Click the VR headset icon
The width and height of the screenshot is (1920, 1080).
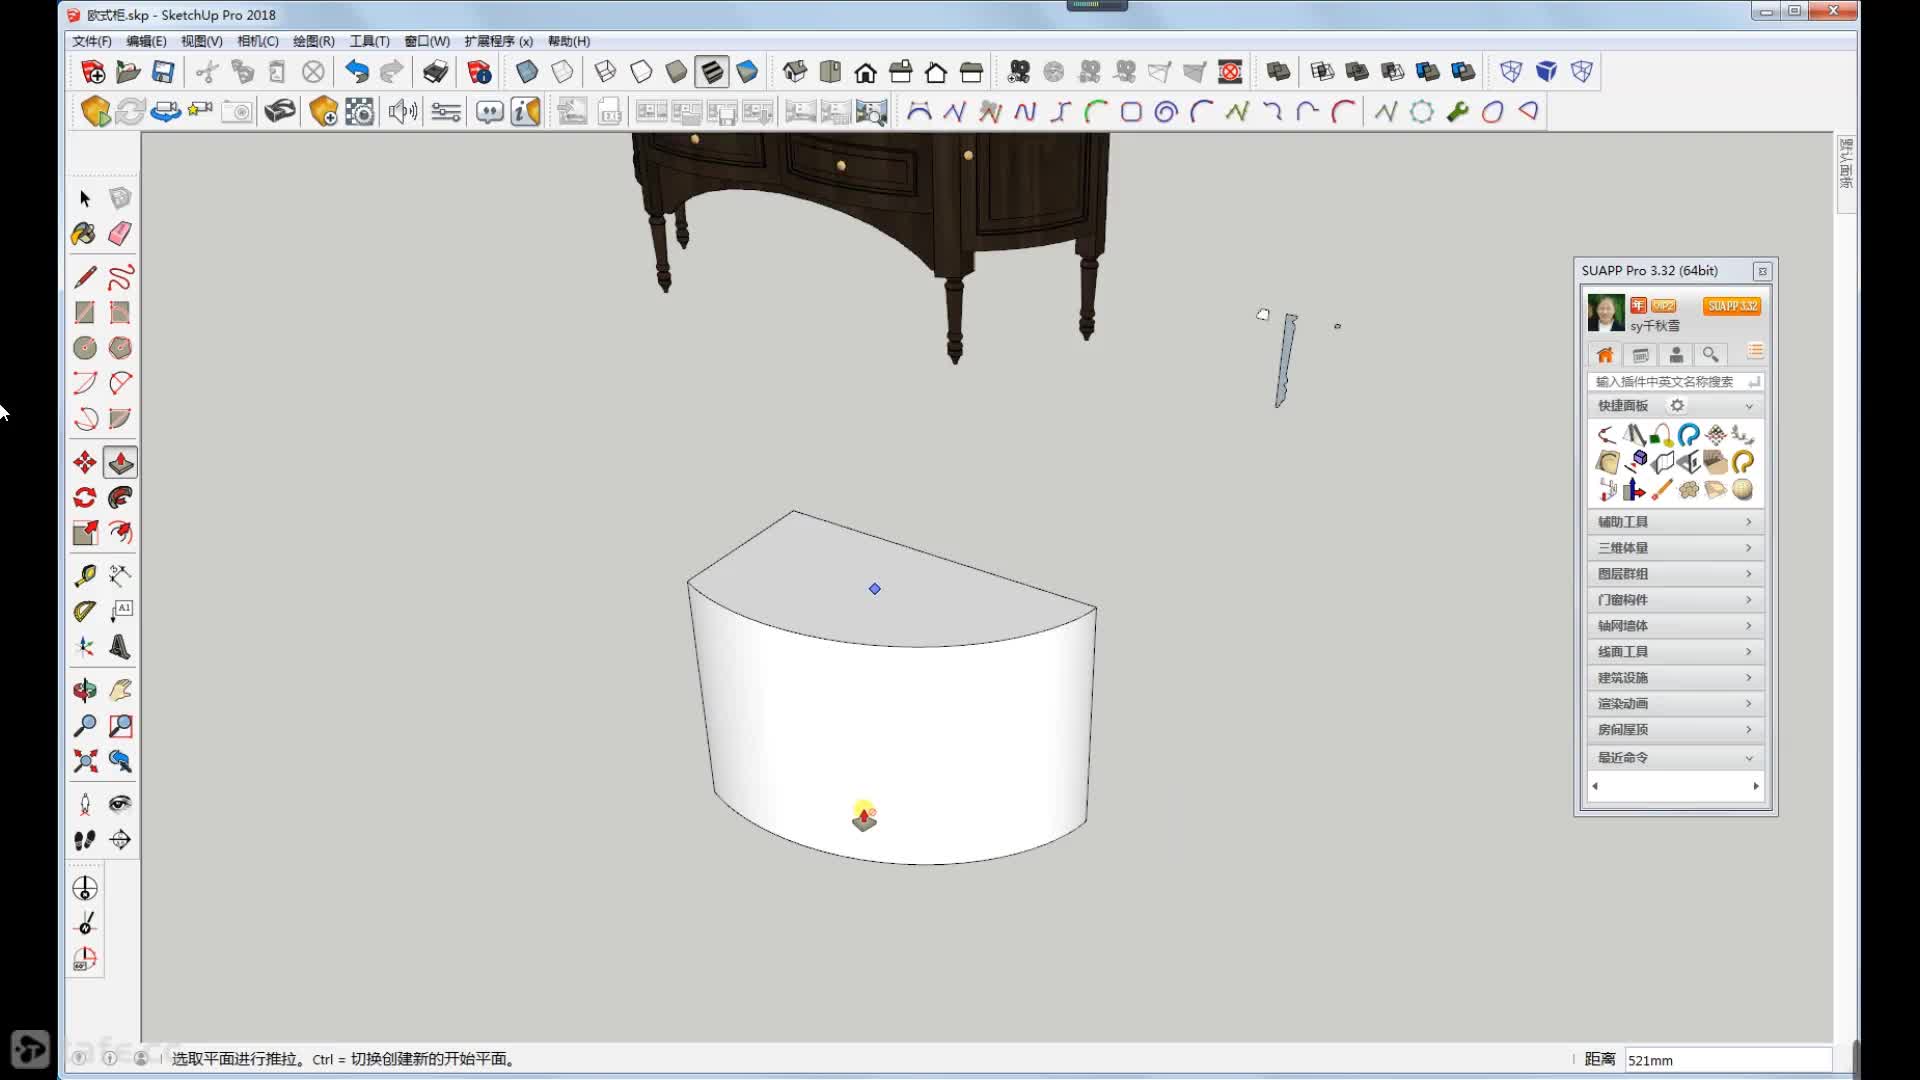280,111
